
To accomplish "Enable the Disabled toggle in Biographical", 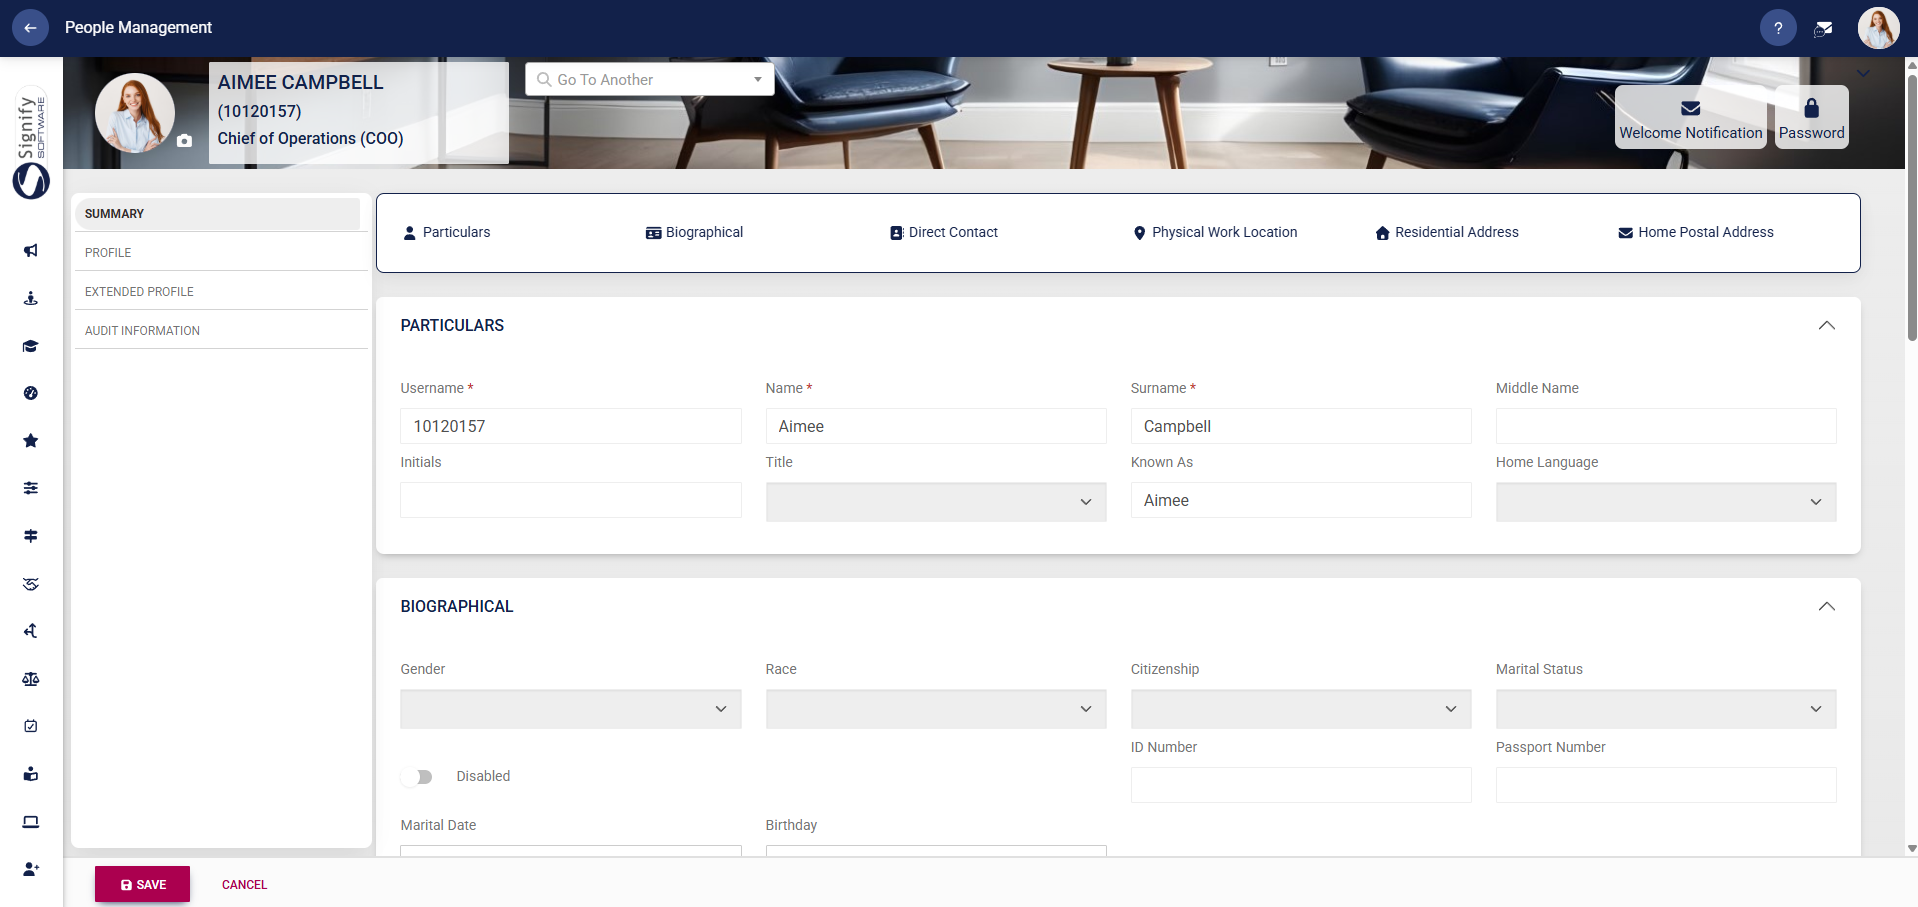I will tap(417, 777).
